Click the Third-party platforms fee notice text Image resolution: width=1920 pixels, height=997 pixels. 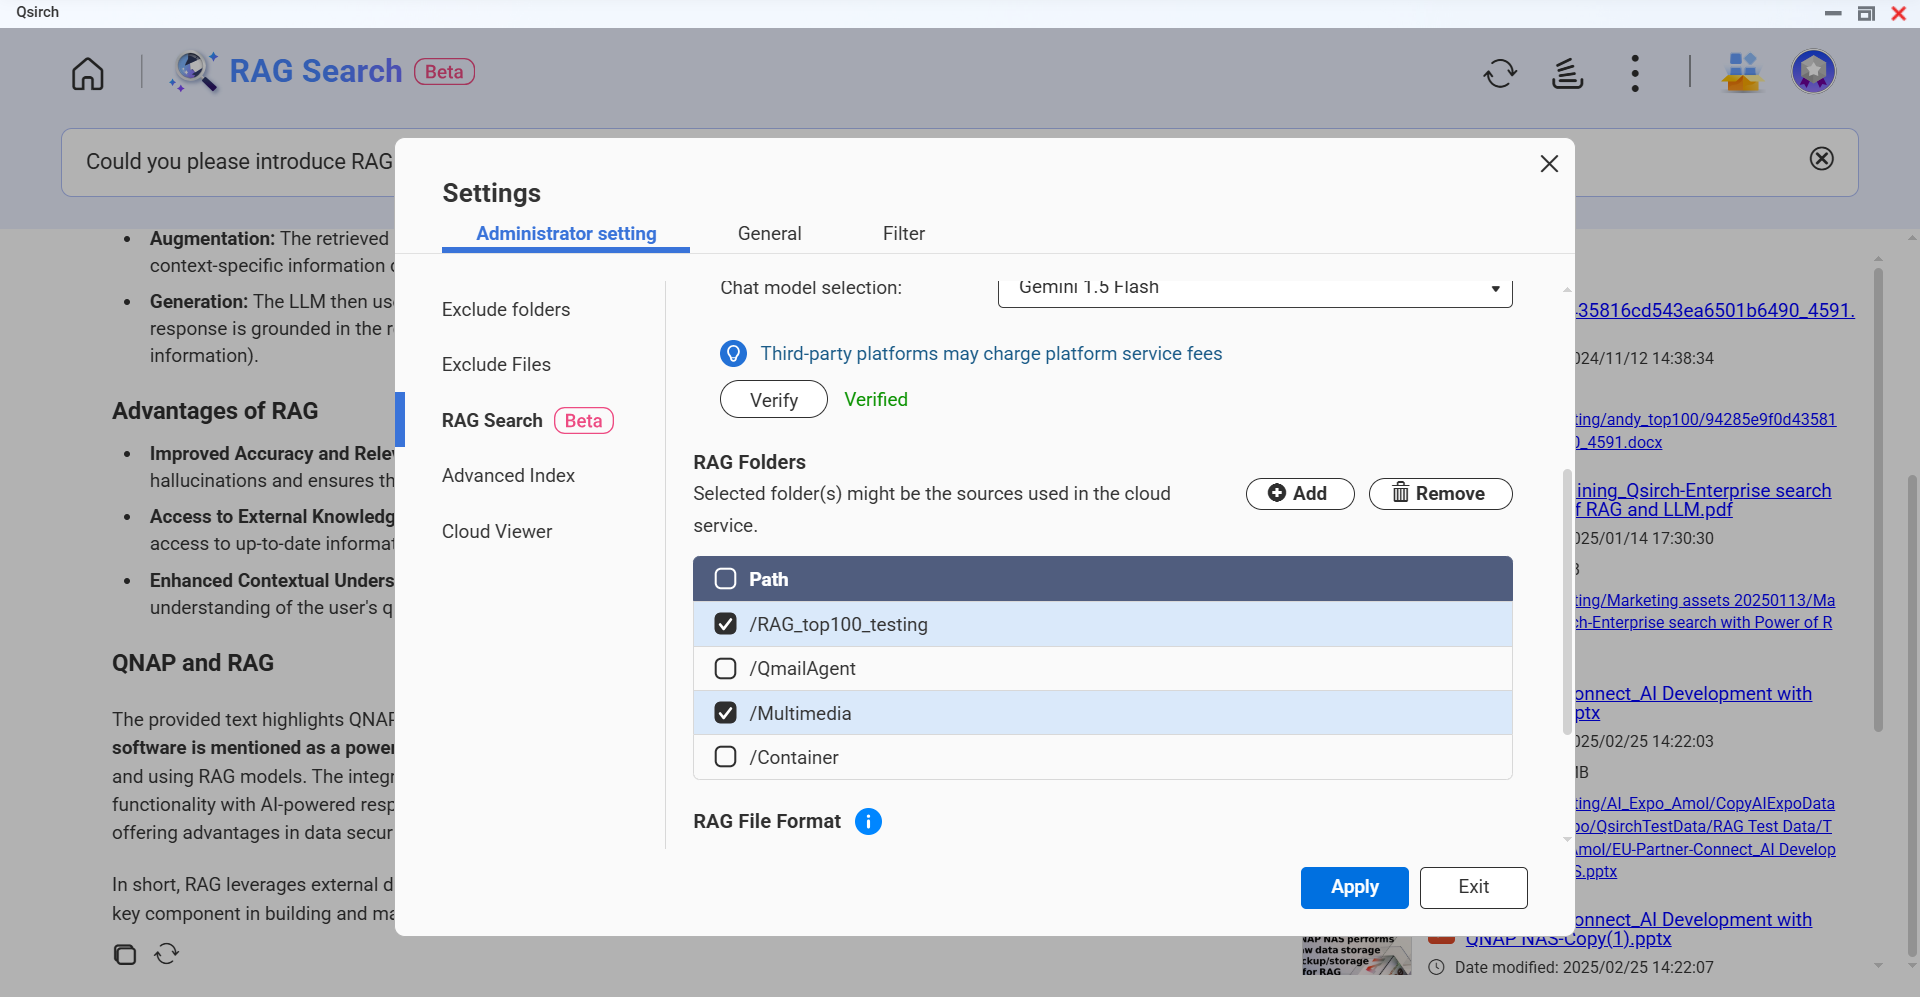coord(991,354)
